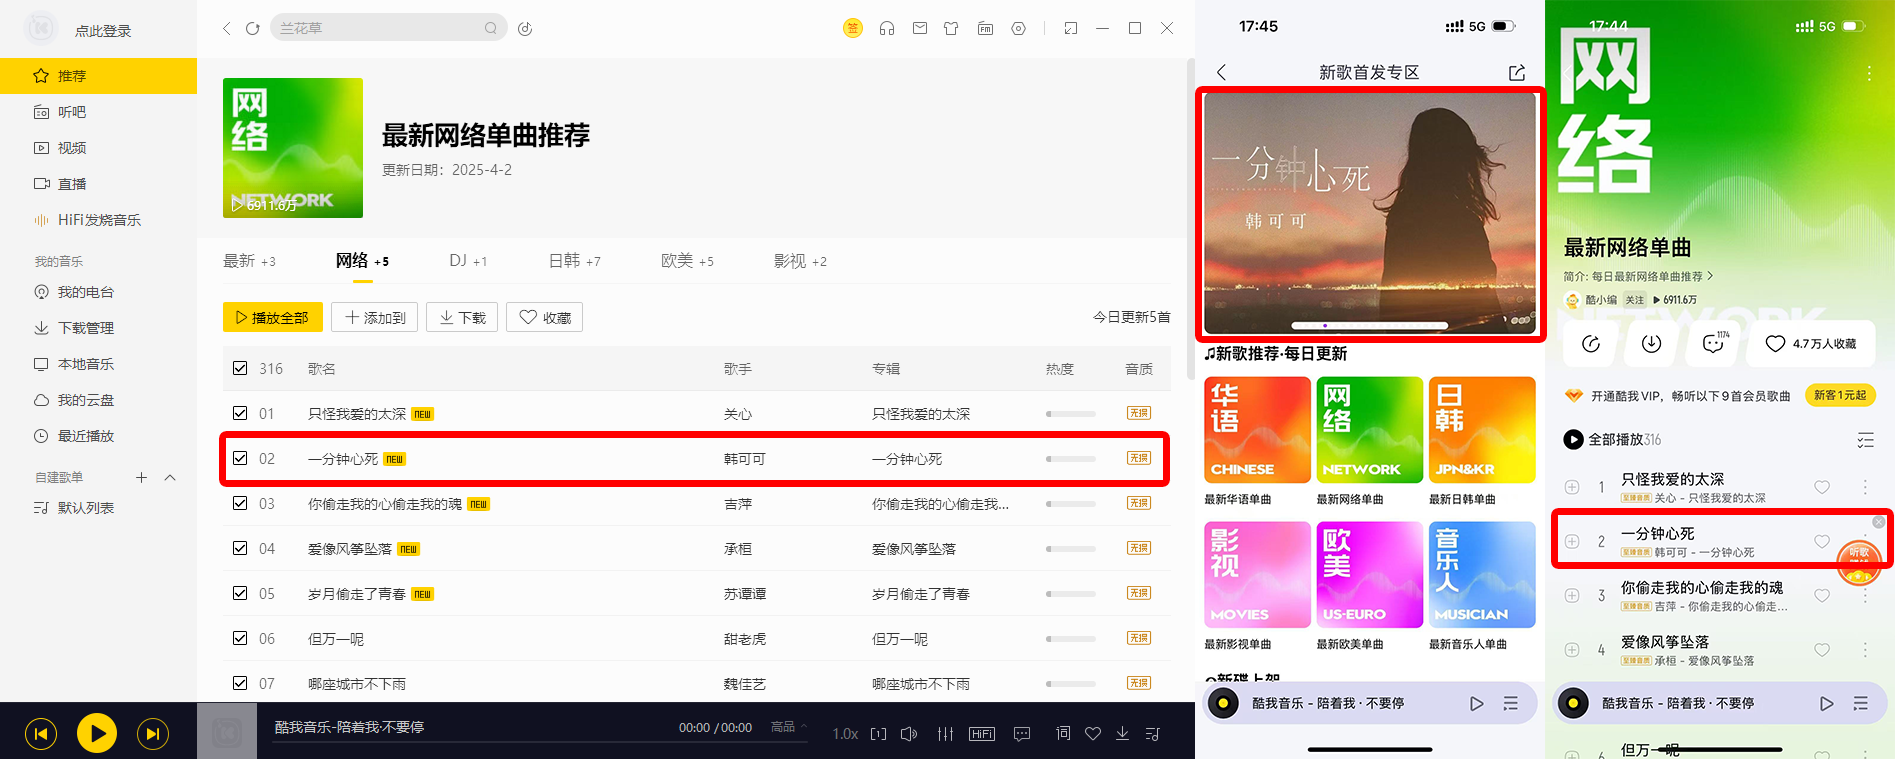This screenshot has width=1895, height=759.
Task: Open the play queue list icon in player bar
Action: (x=1152, y=733)
